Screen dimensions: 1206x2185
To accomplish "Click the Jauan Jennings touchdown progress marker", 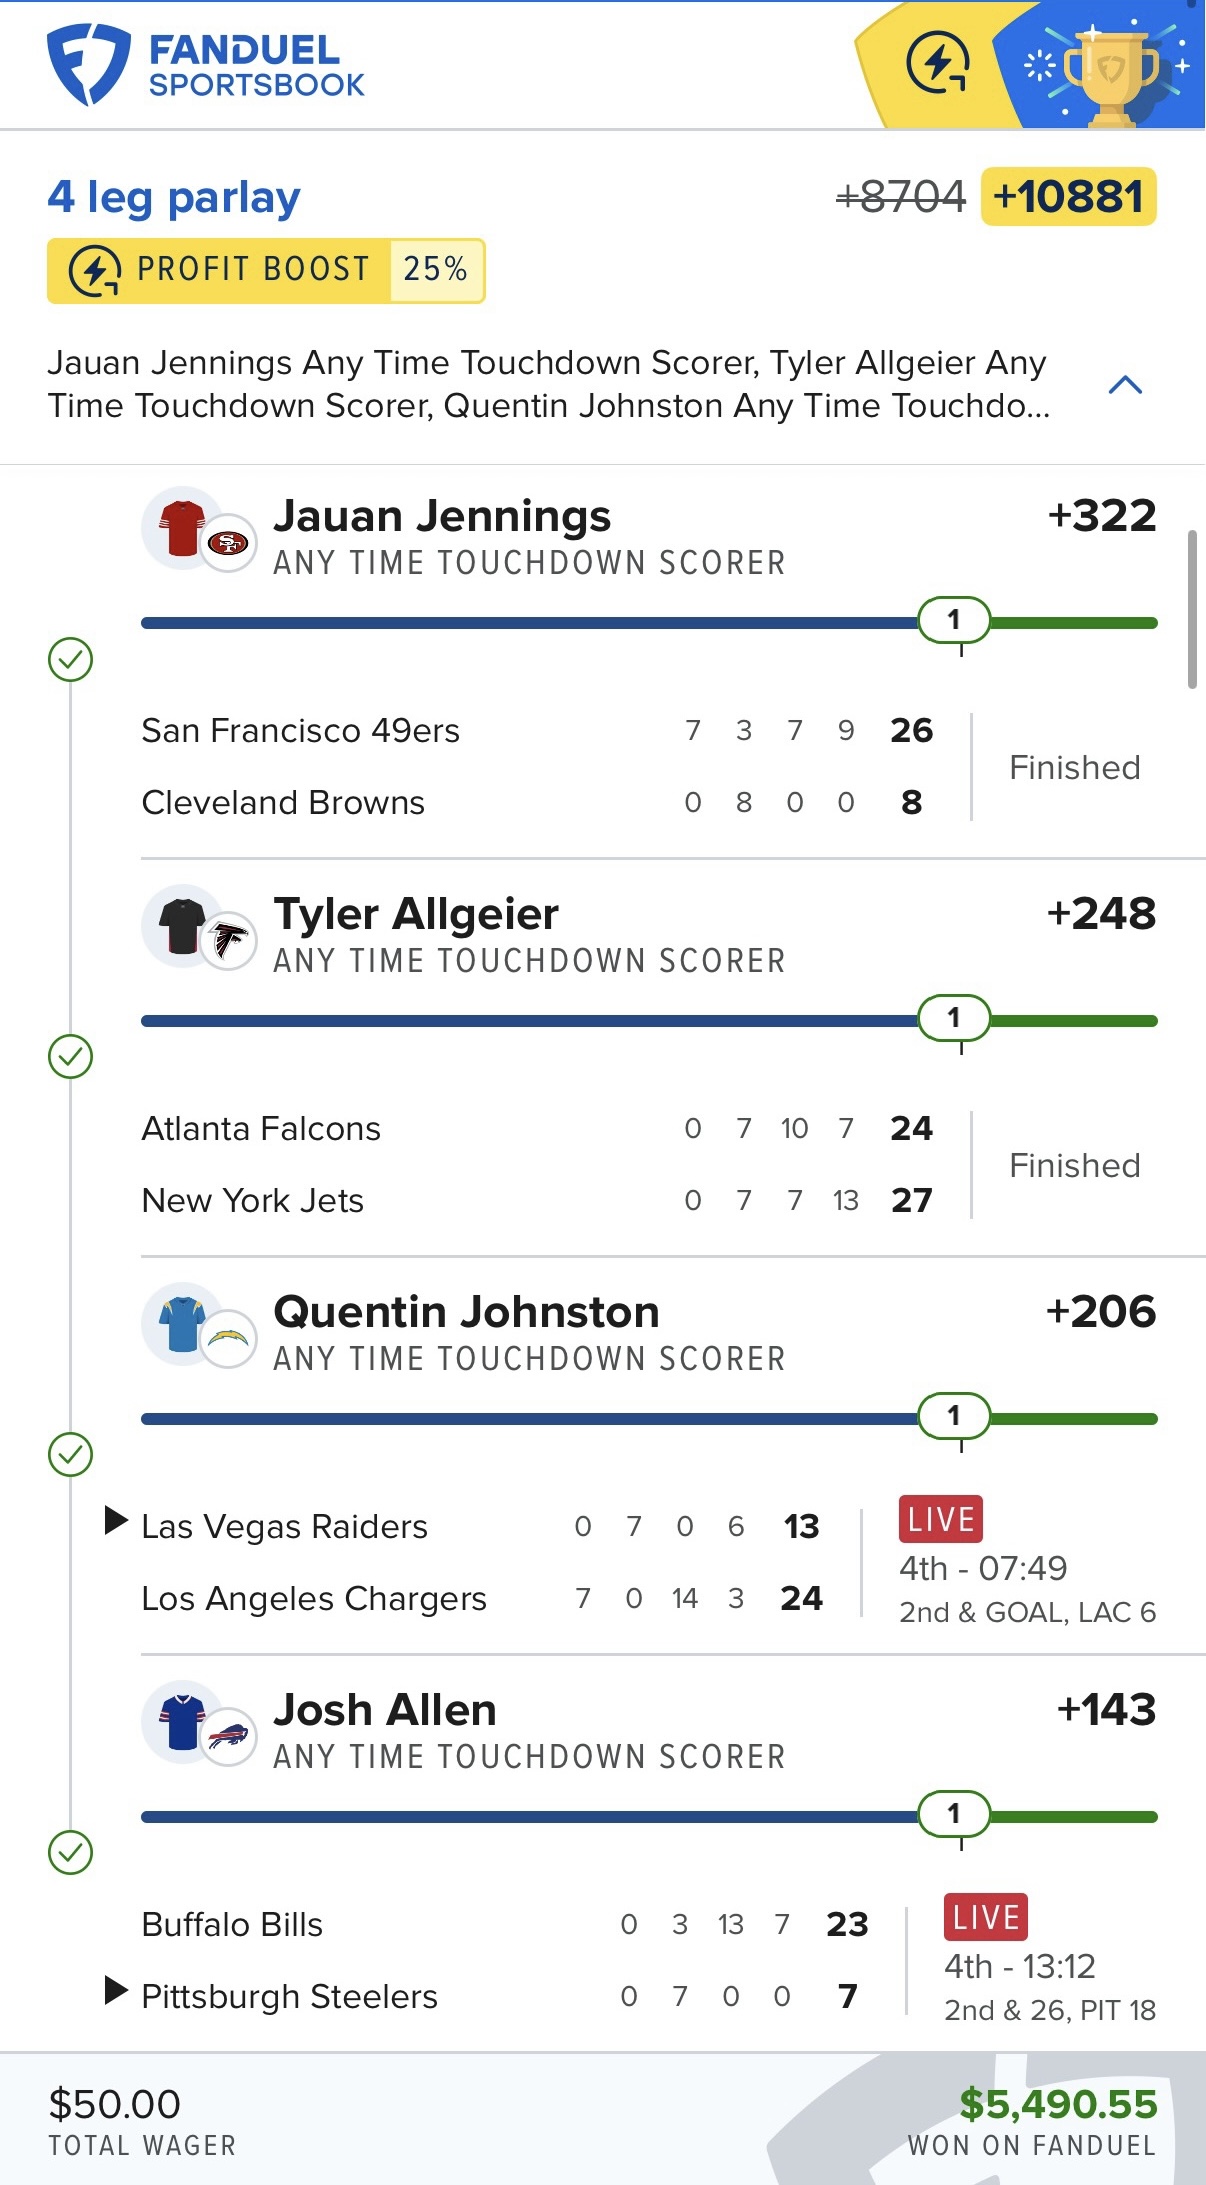I will point(954,620).
